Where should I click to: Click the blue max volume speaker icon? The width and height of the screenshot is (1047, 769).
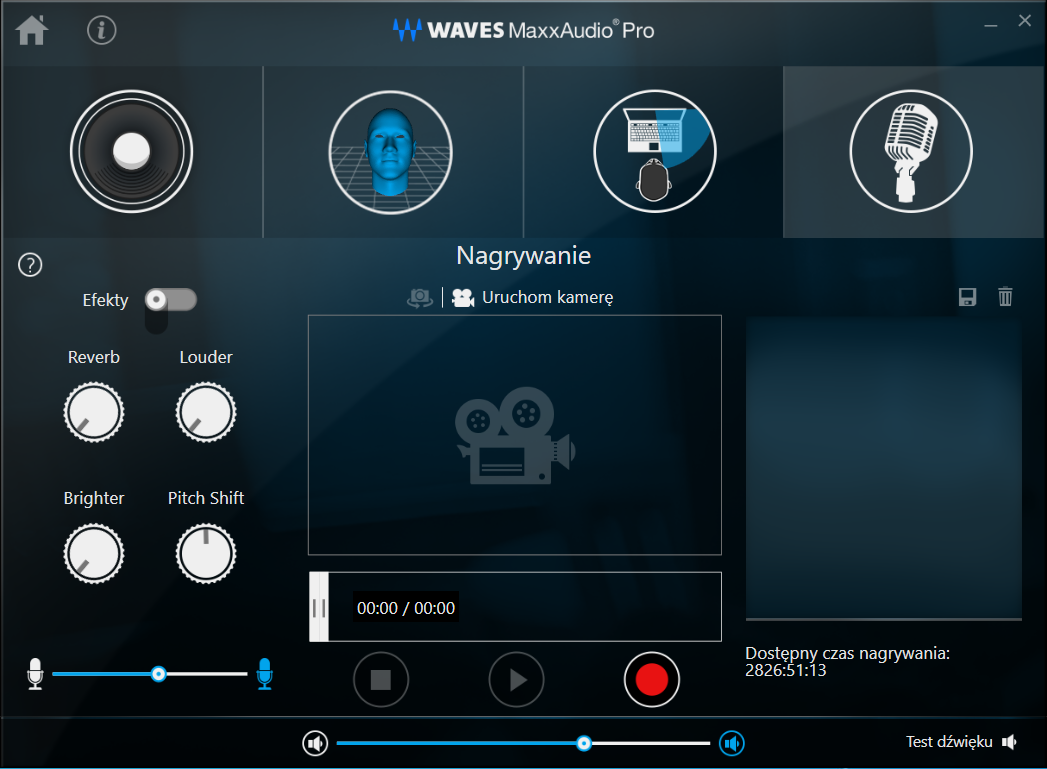732,743
